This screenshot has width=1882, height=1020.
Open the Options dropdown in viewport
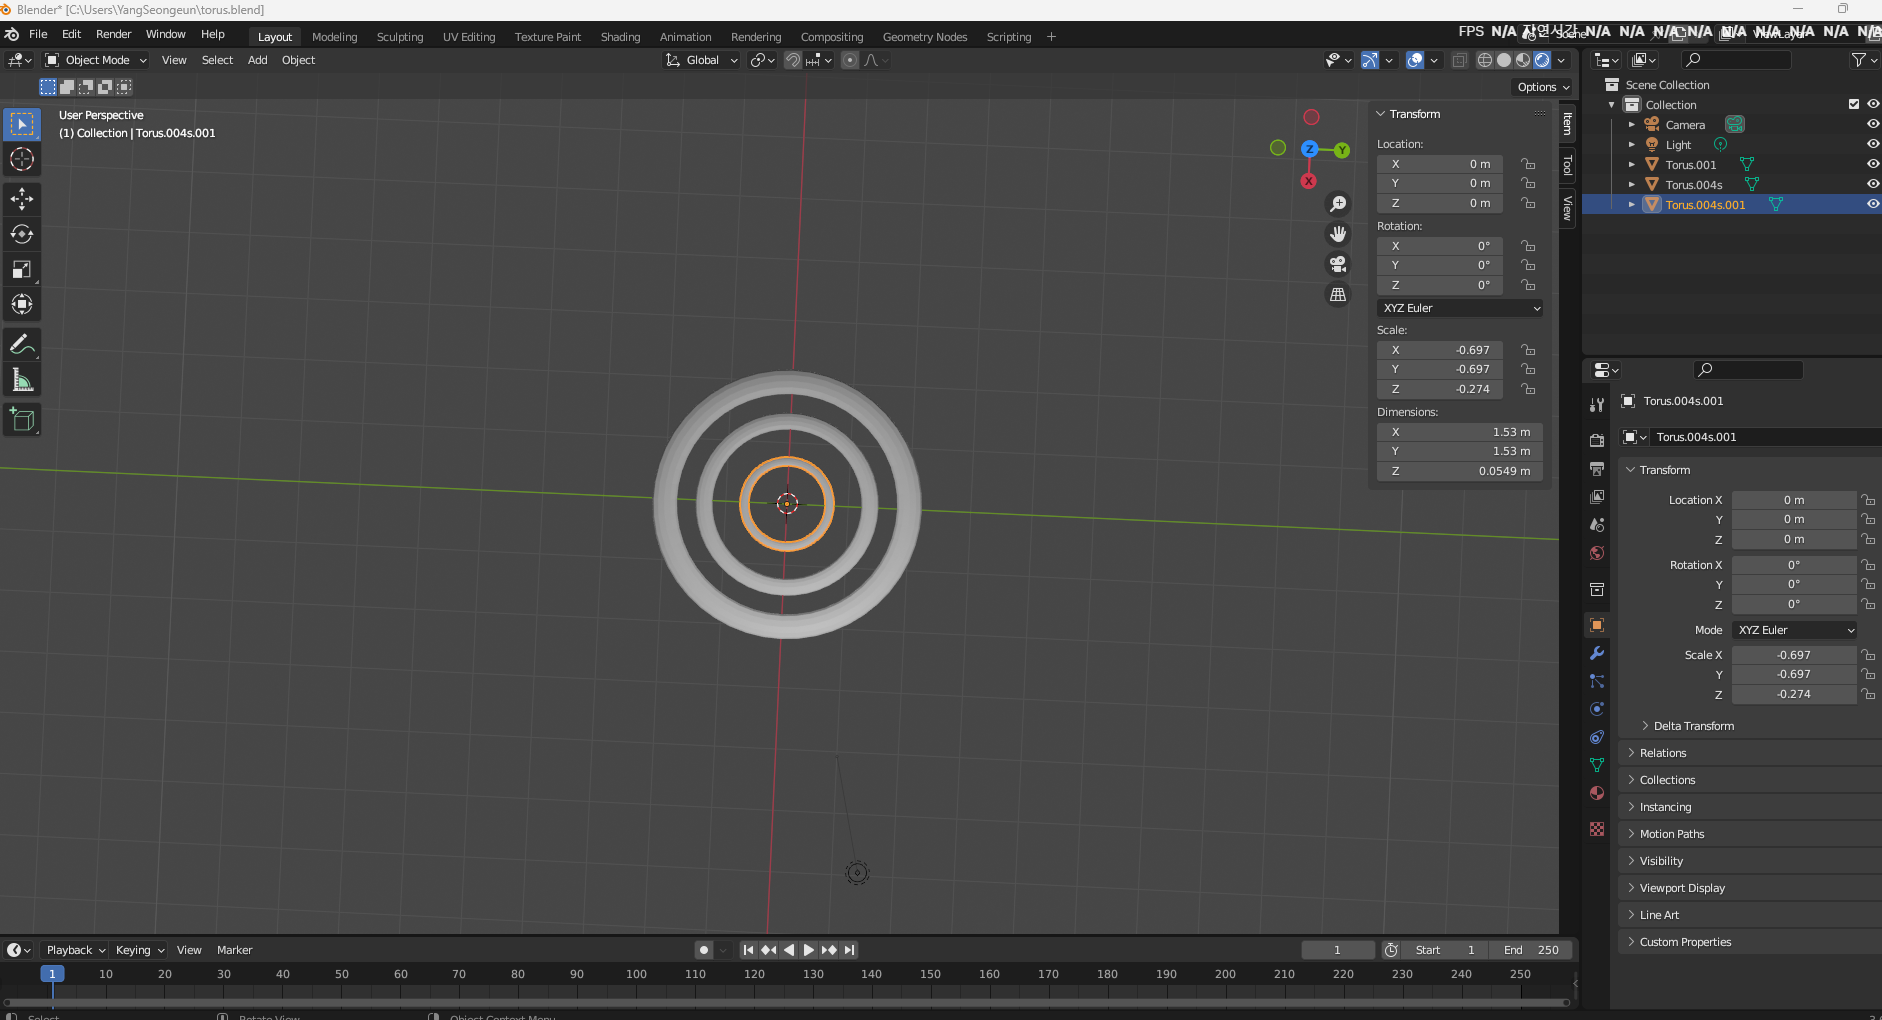coord(1543,87)
